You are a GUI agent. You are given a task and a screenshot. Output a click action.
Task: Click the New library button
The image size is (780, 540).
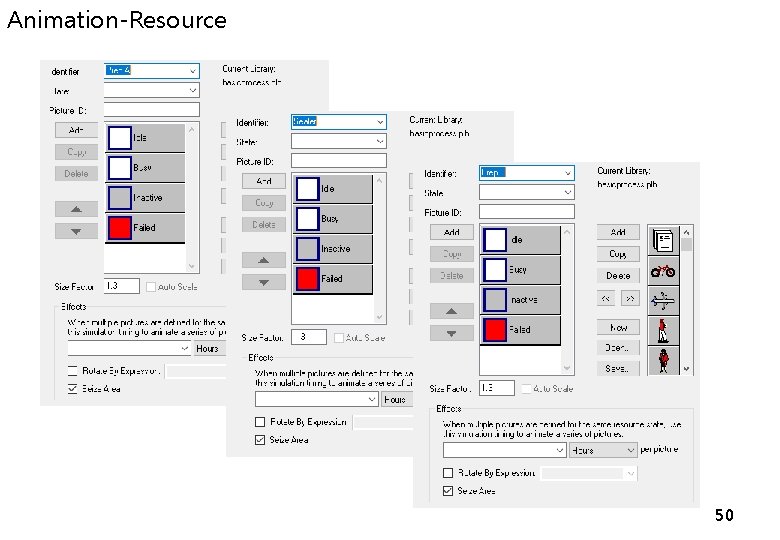click(618, 327)
